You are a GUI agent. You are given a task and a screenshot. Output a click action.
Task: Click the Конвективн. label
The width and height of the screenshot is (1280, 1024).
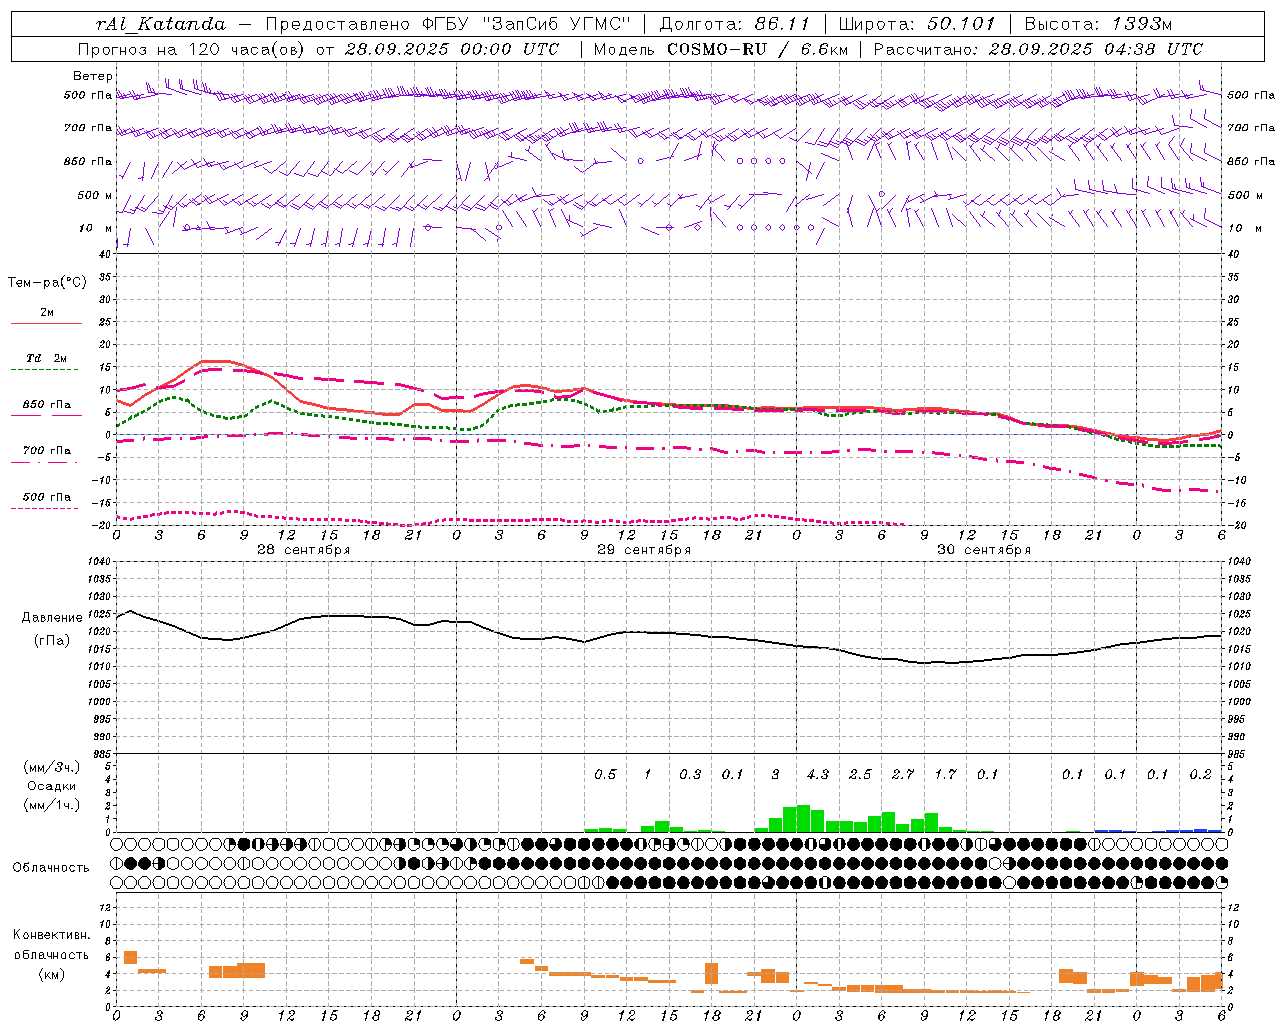pyautogui.click(x=51, y=935)
